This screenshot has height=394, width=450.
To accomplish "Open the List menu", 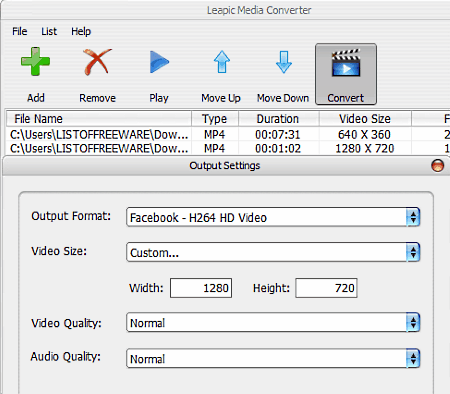I will point(49,31).
